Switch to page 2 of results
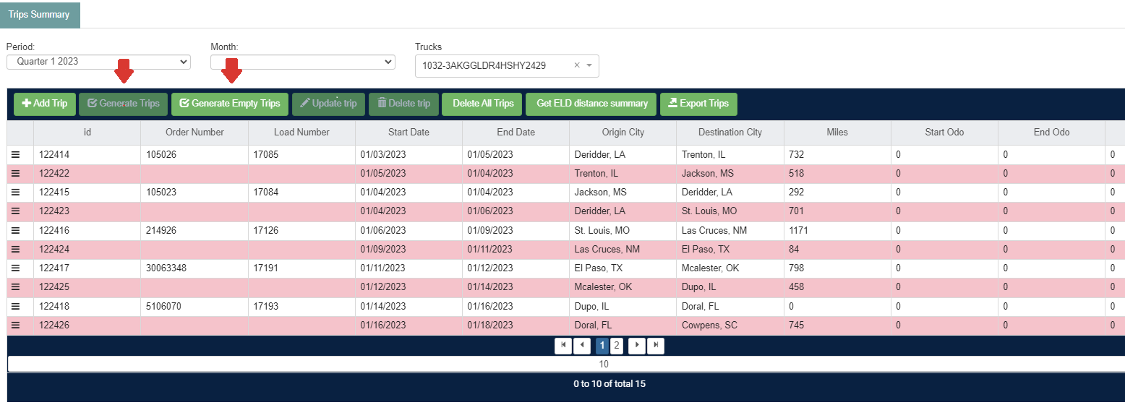1128x402 pixels. tap(617, 345)
